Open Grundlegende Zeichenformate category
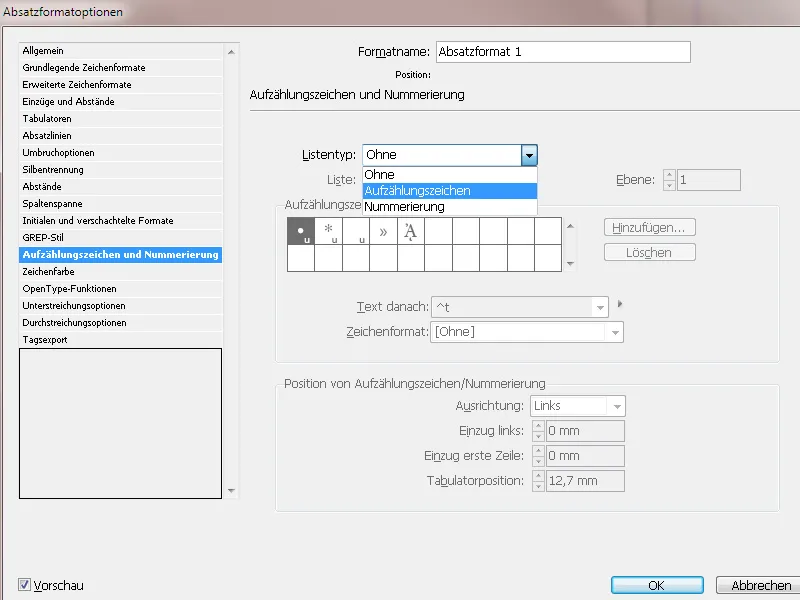 pyautogui.click(x=121, y=67)
